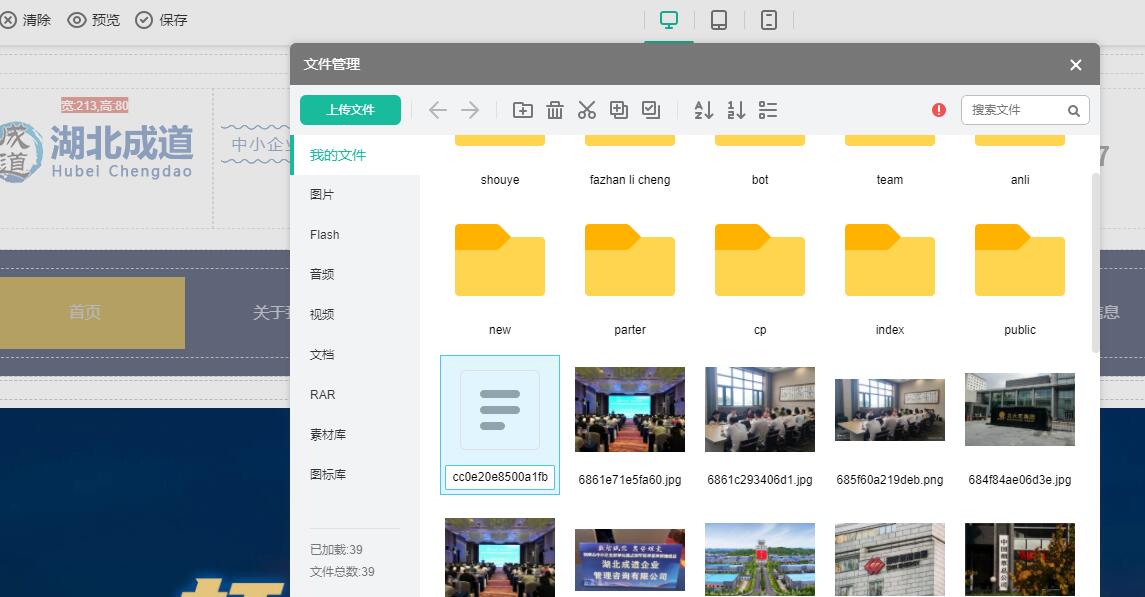Select 我的文件 in the sidebar
The image size is (1145, 597).
click(356, 155)
